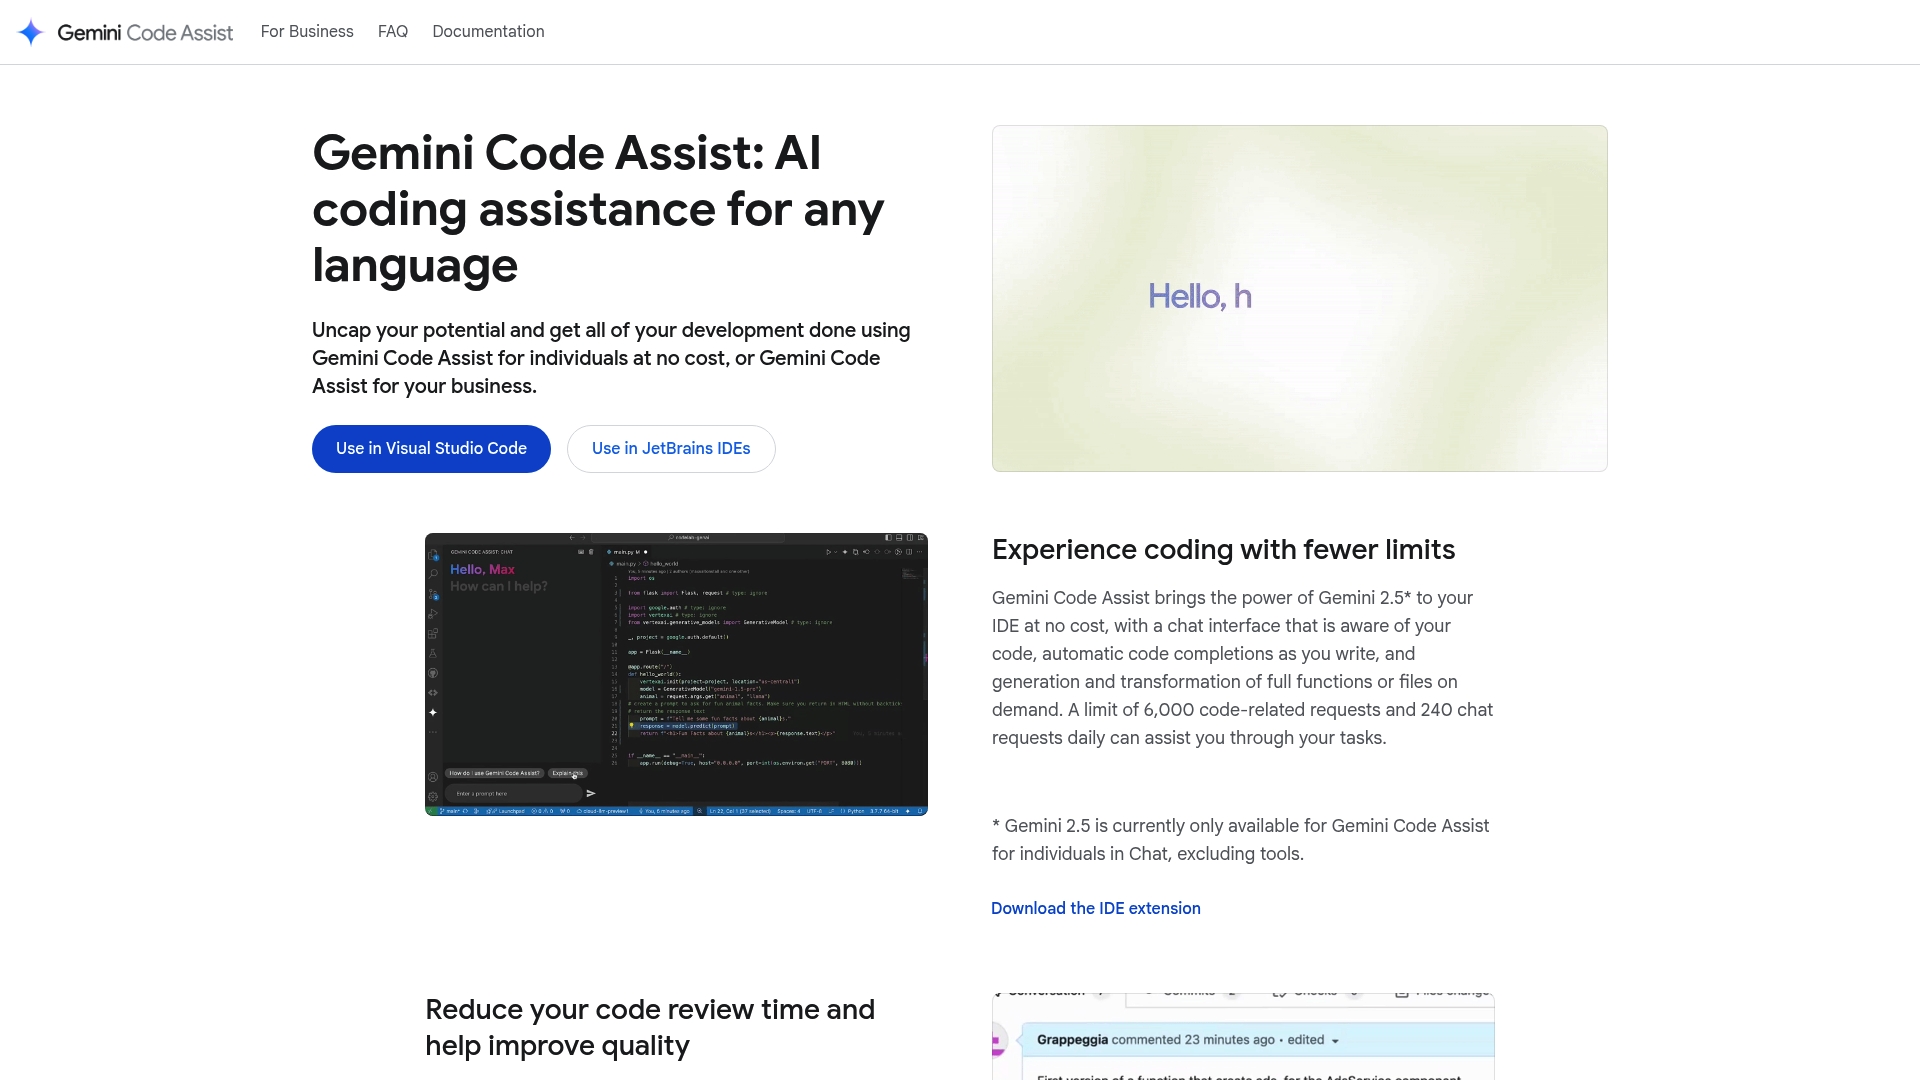Image resolution: width=1920 pixels, height=1080 pixels.
Task: Click the Gemini Code Assist wordmark
Action: click(145, 32)
